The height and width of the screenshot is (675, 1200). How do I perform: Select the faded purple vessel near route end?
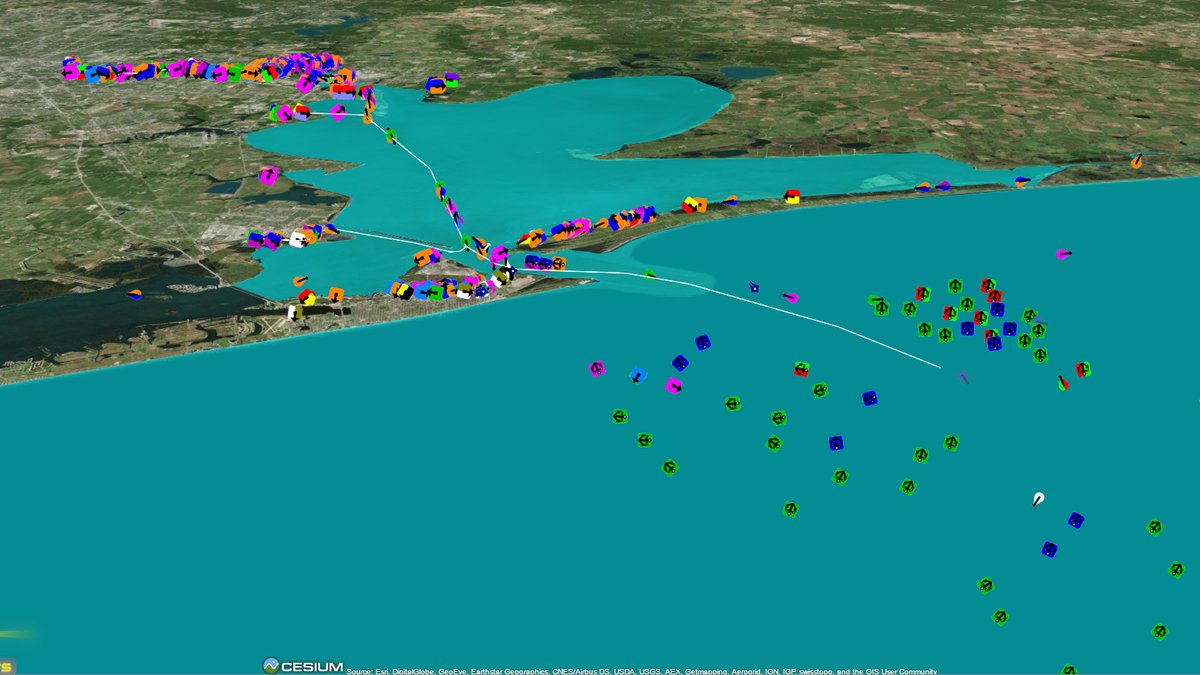963,378
